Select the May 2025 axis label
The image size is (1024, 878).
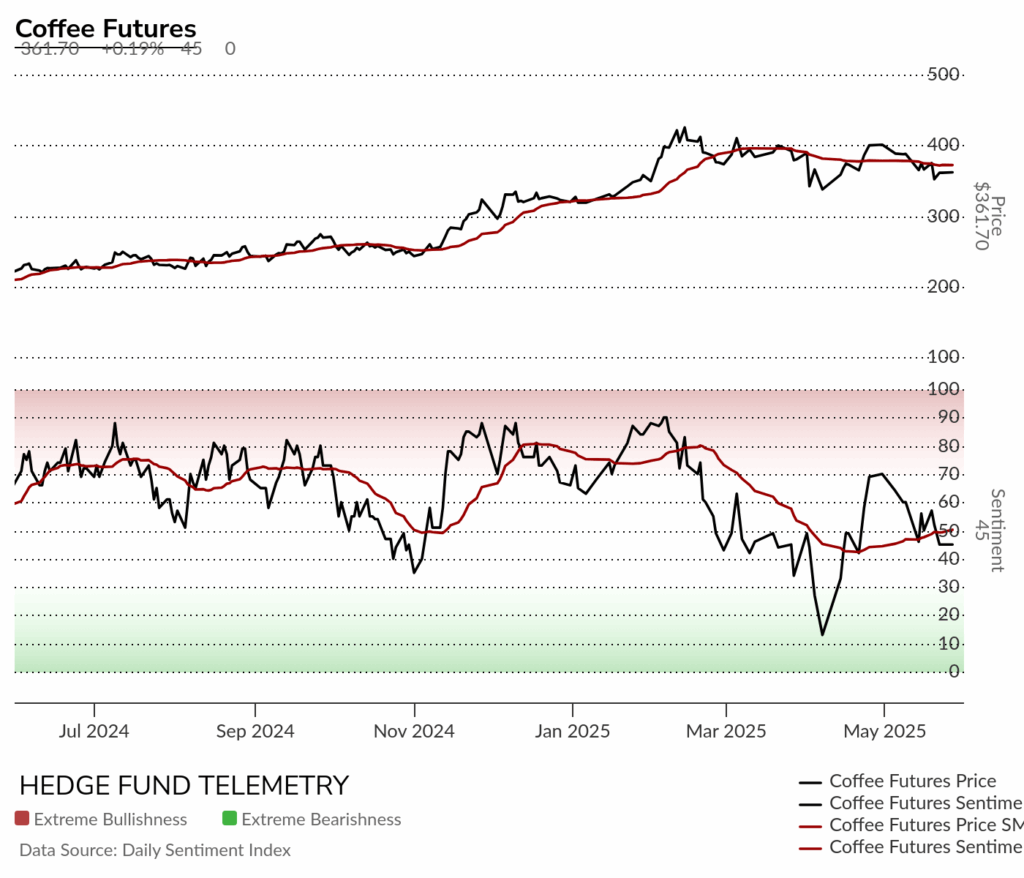(x=884, y=731)
